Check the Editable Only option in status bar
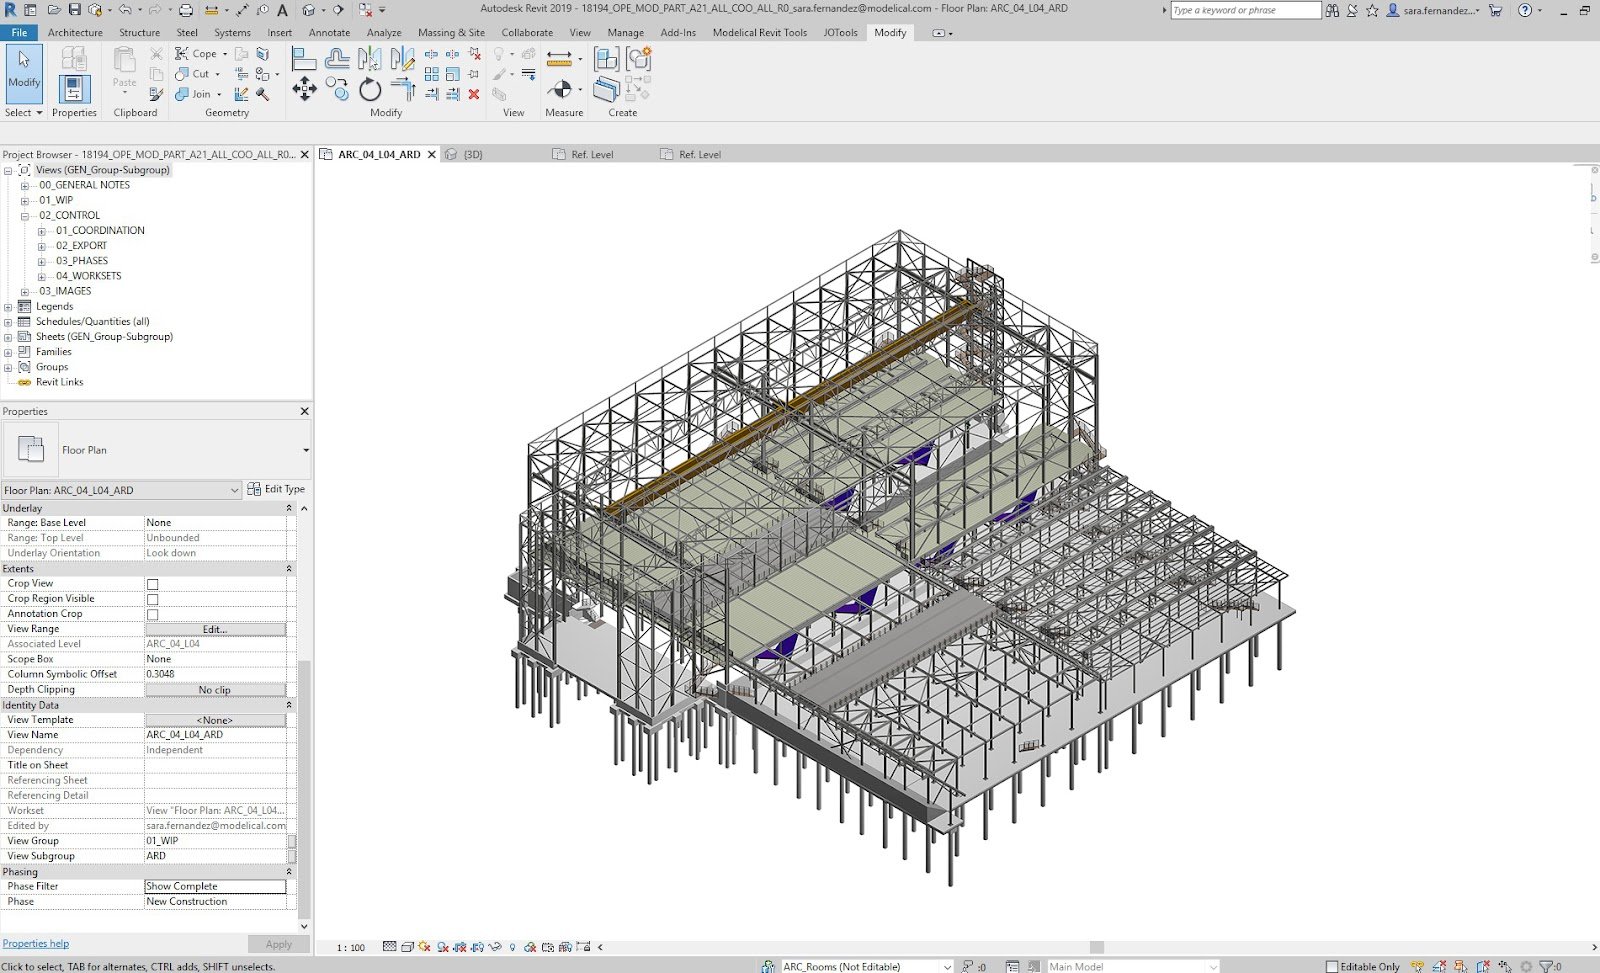Image resolution: width=1600 pixels, height=973 pixels. [x=1332, y=966]
